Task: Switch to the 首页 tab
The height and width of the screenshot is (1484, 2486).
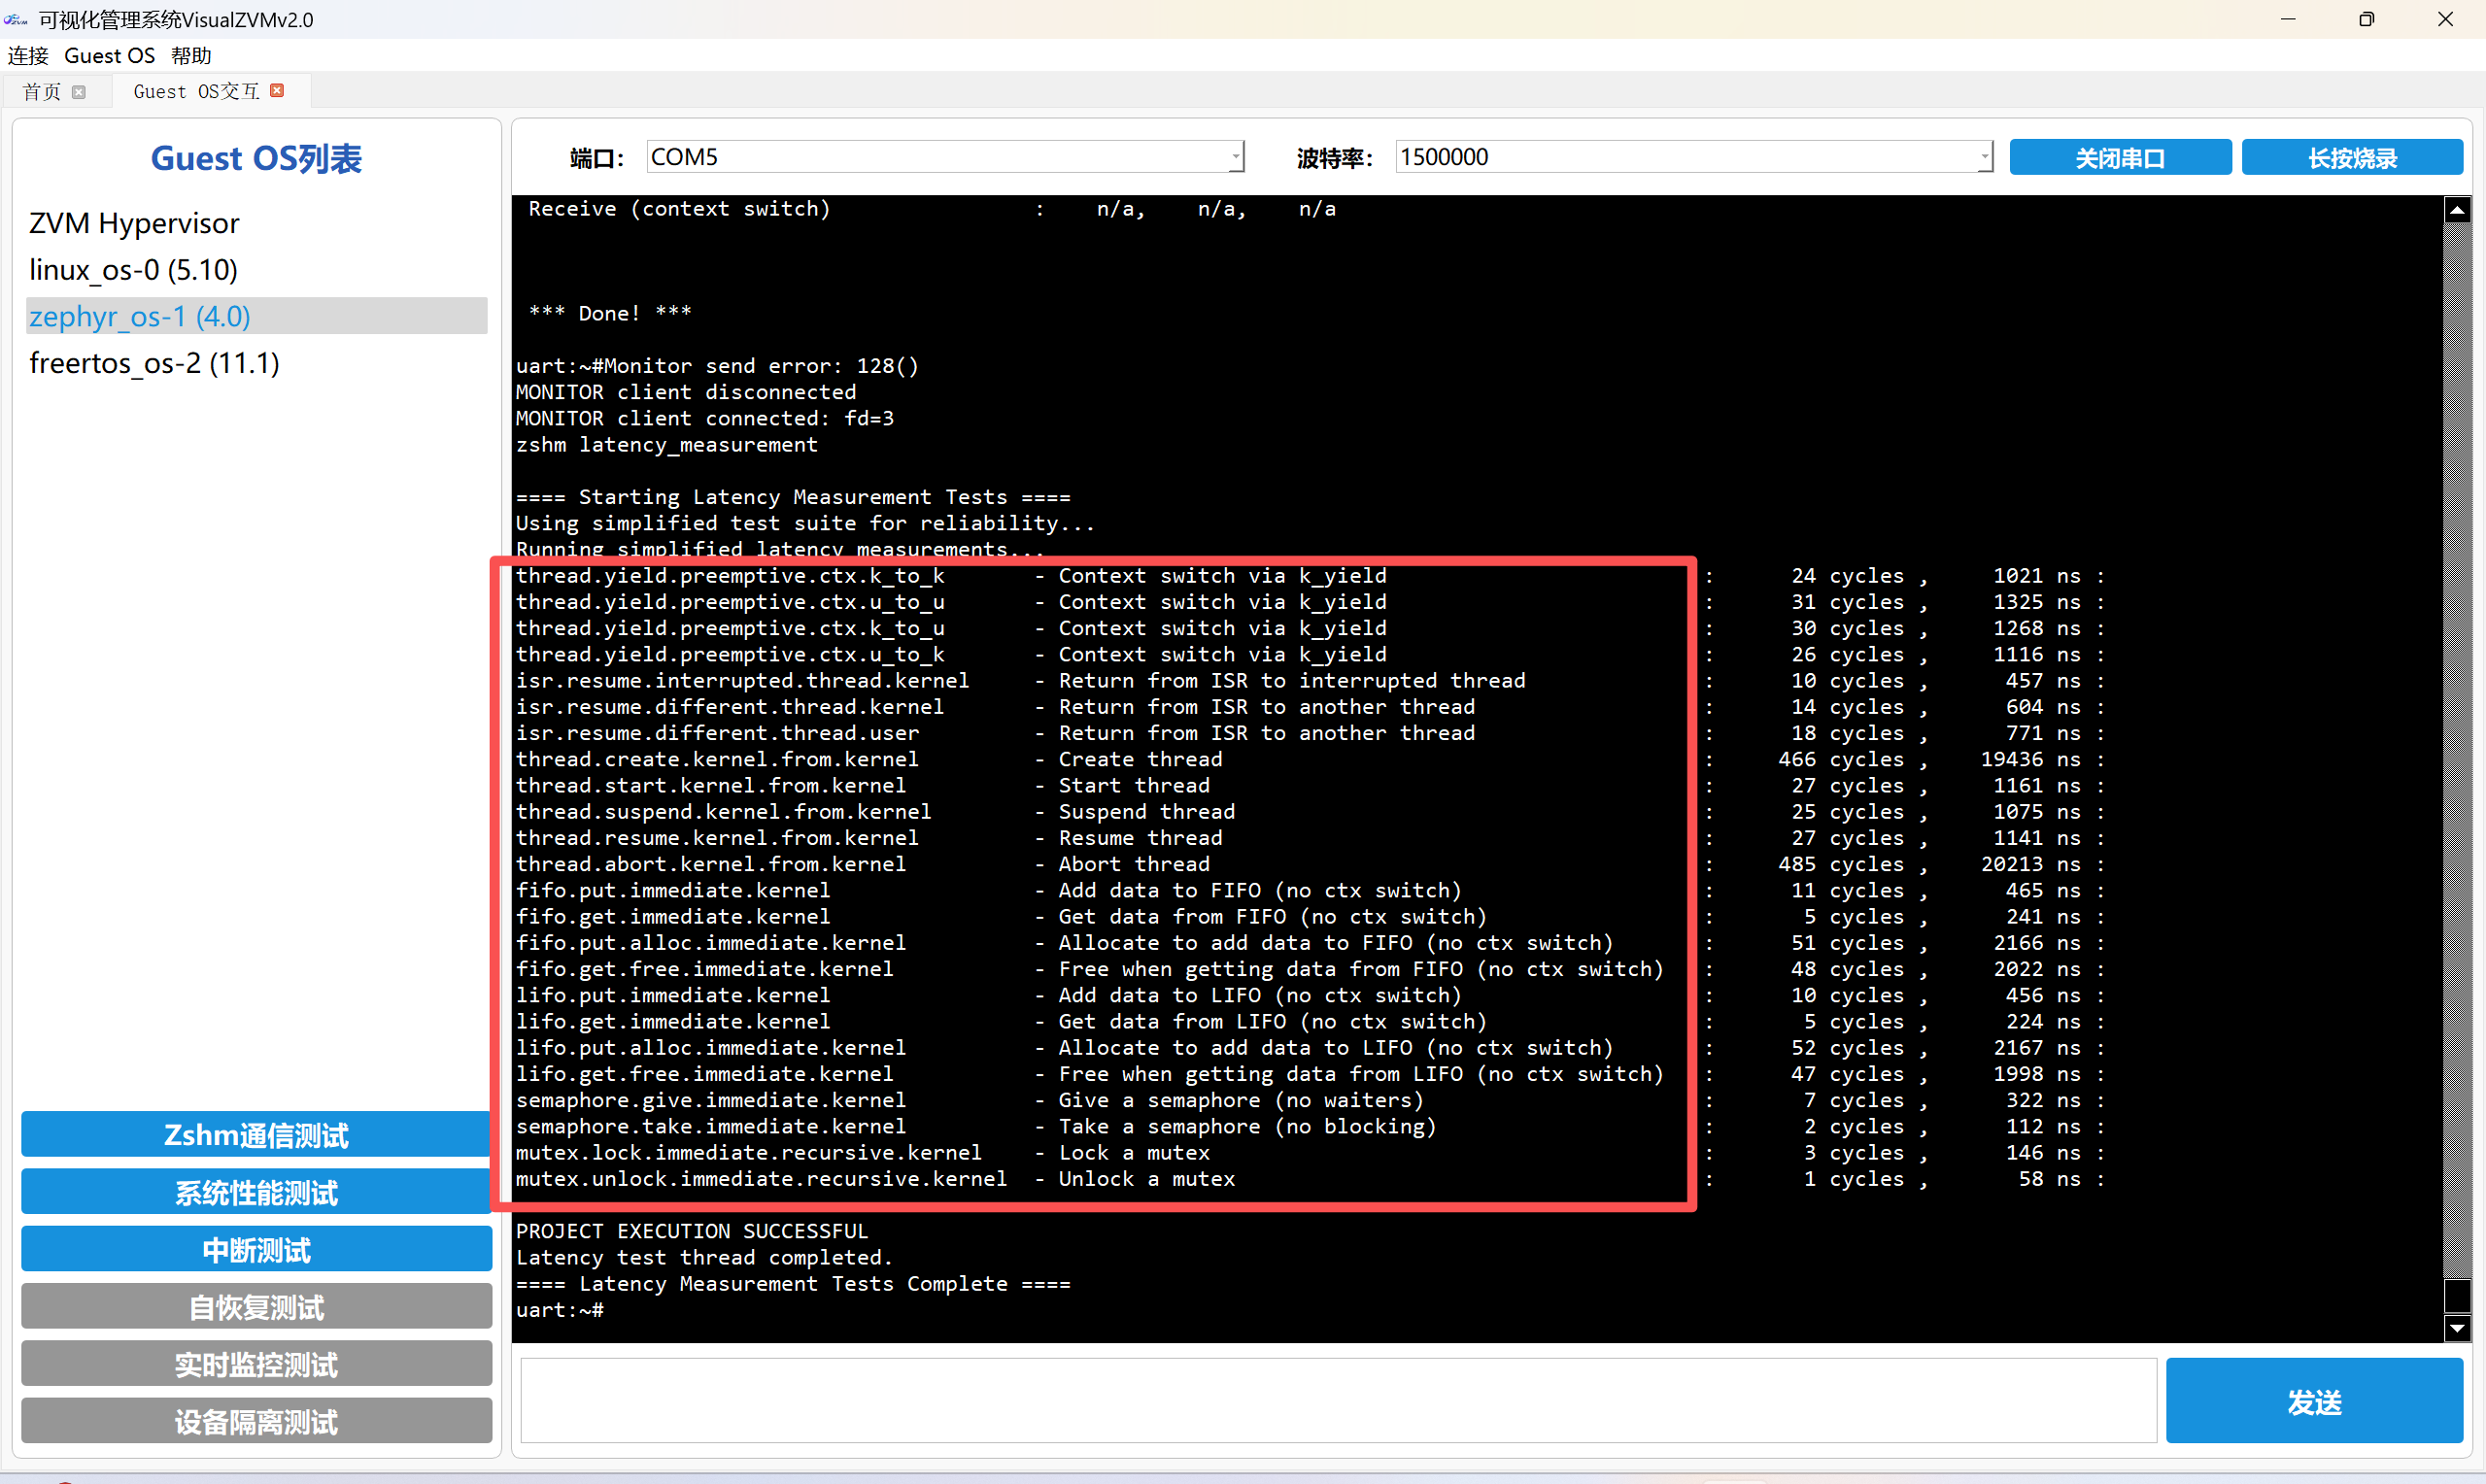Action: pos(42,92)
